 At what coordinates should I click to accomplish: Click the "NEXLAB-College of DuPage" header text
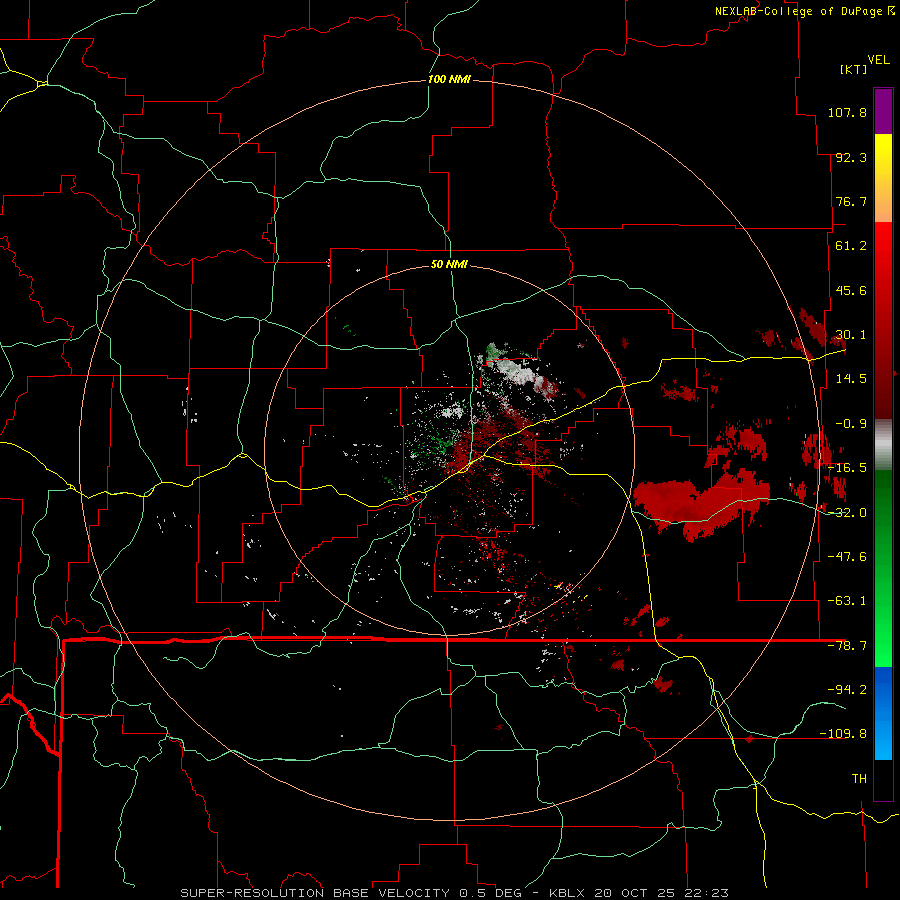799,11
